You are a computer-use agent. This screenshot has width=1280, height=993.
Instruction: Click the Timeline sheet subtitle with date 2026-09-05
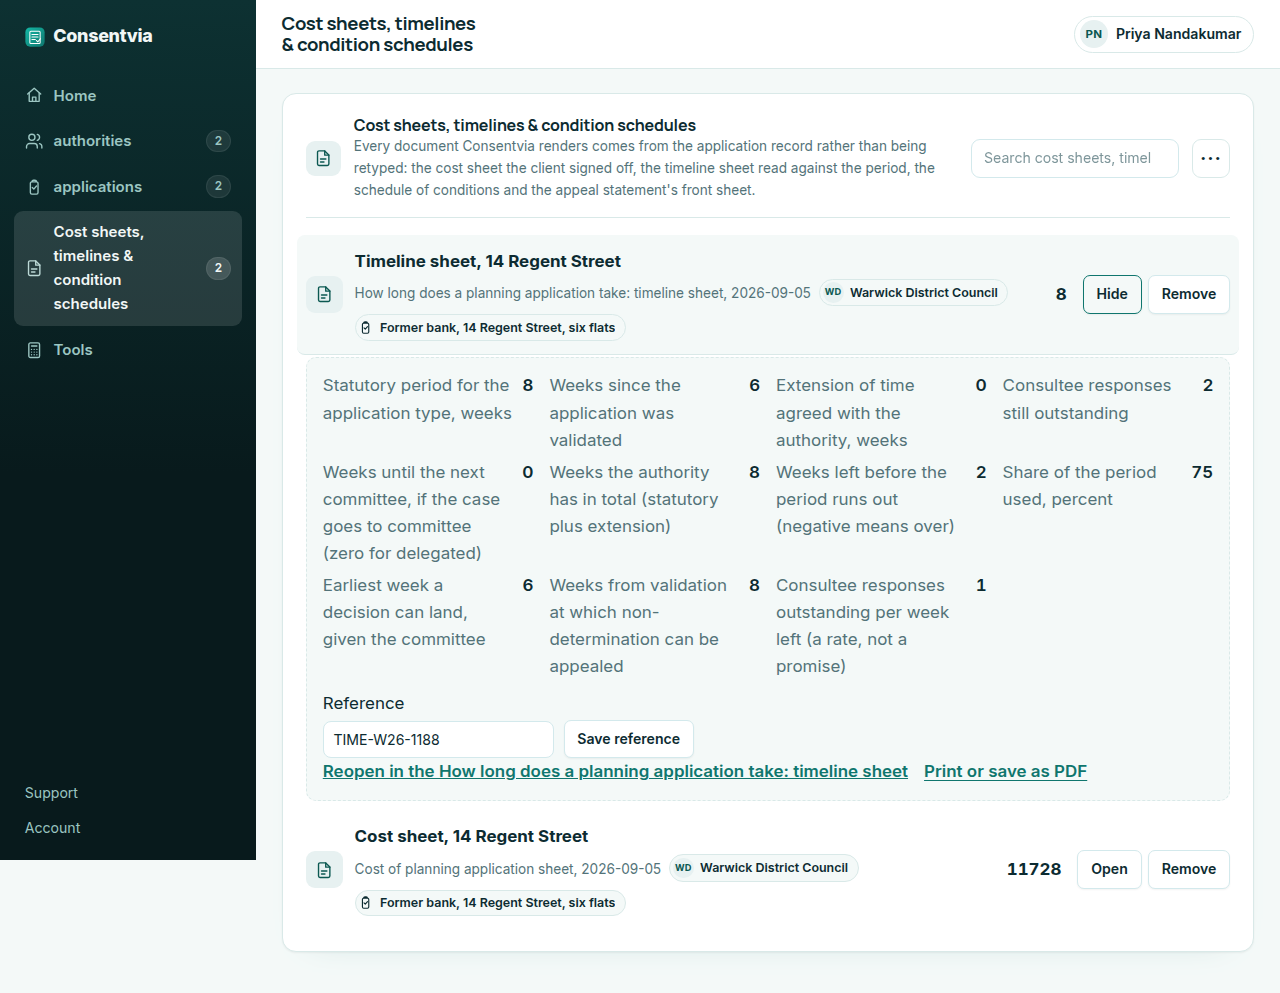[582, 293]
